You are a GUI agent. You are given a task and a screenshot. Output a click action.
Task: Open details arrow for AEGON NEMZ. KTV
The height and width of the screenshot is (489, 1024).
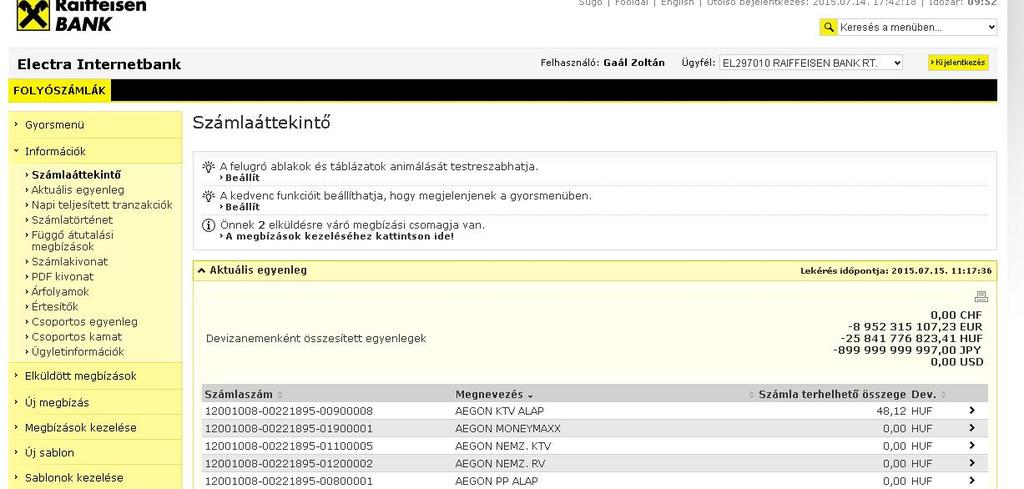tap(972, 446)
